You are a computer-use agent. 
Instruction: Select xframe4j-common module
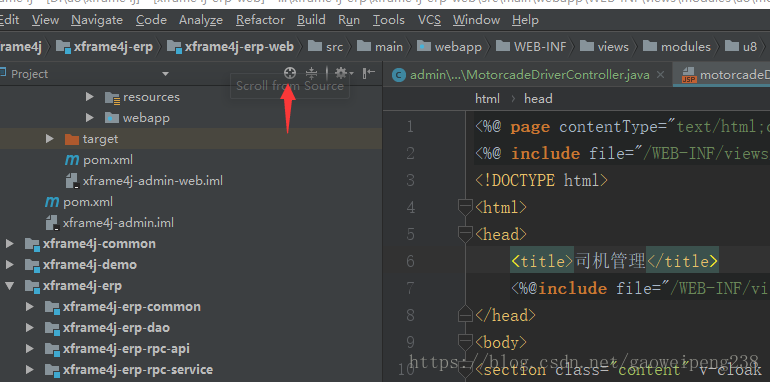(x=90, y=244)
